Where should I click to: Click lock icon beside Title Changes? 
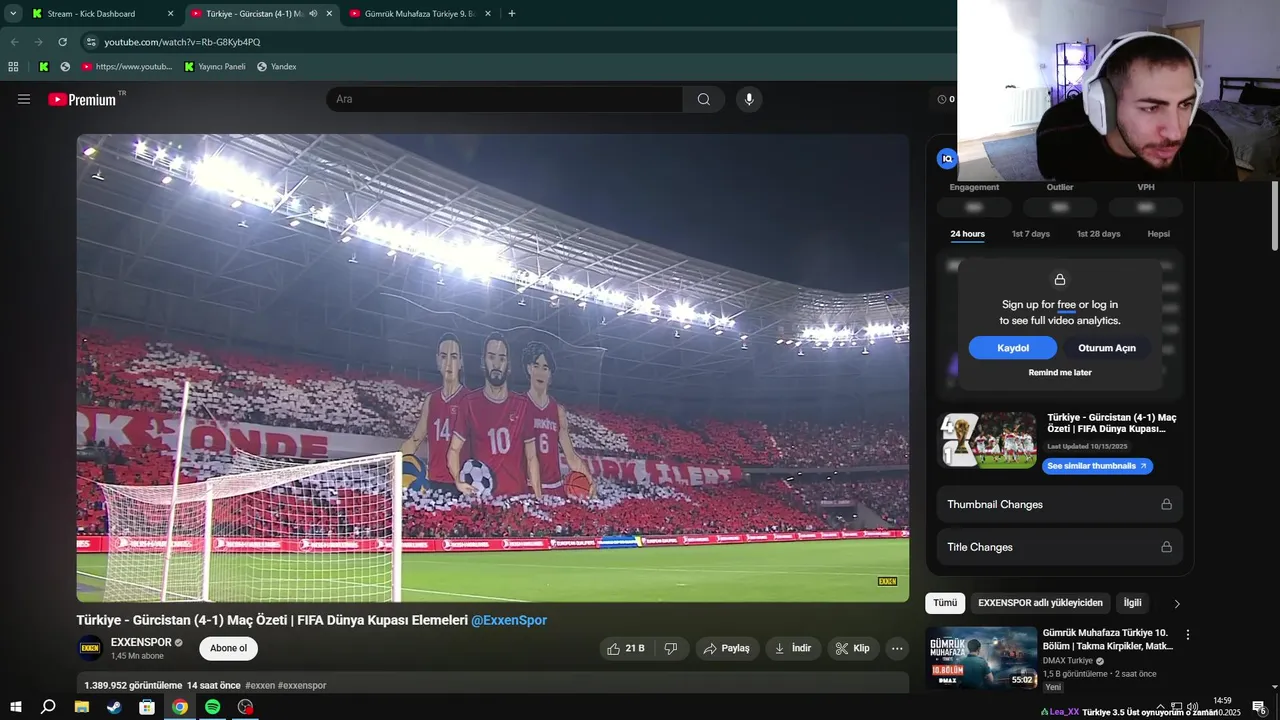pos(1166,547)
